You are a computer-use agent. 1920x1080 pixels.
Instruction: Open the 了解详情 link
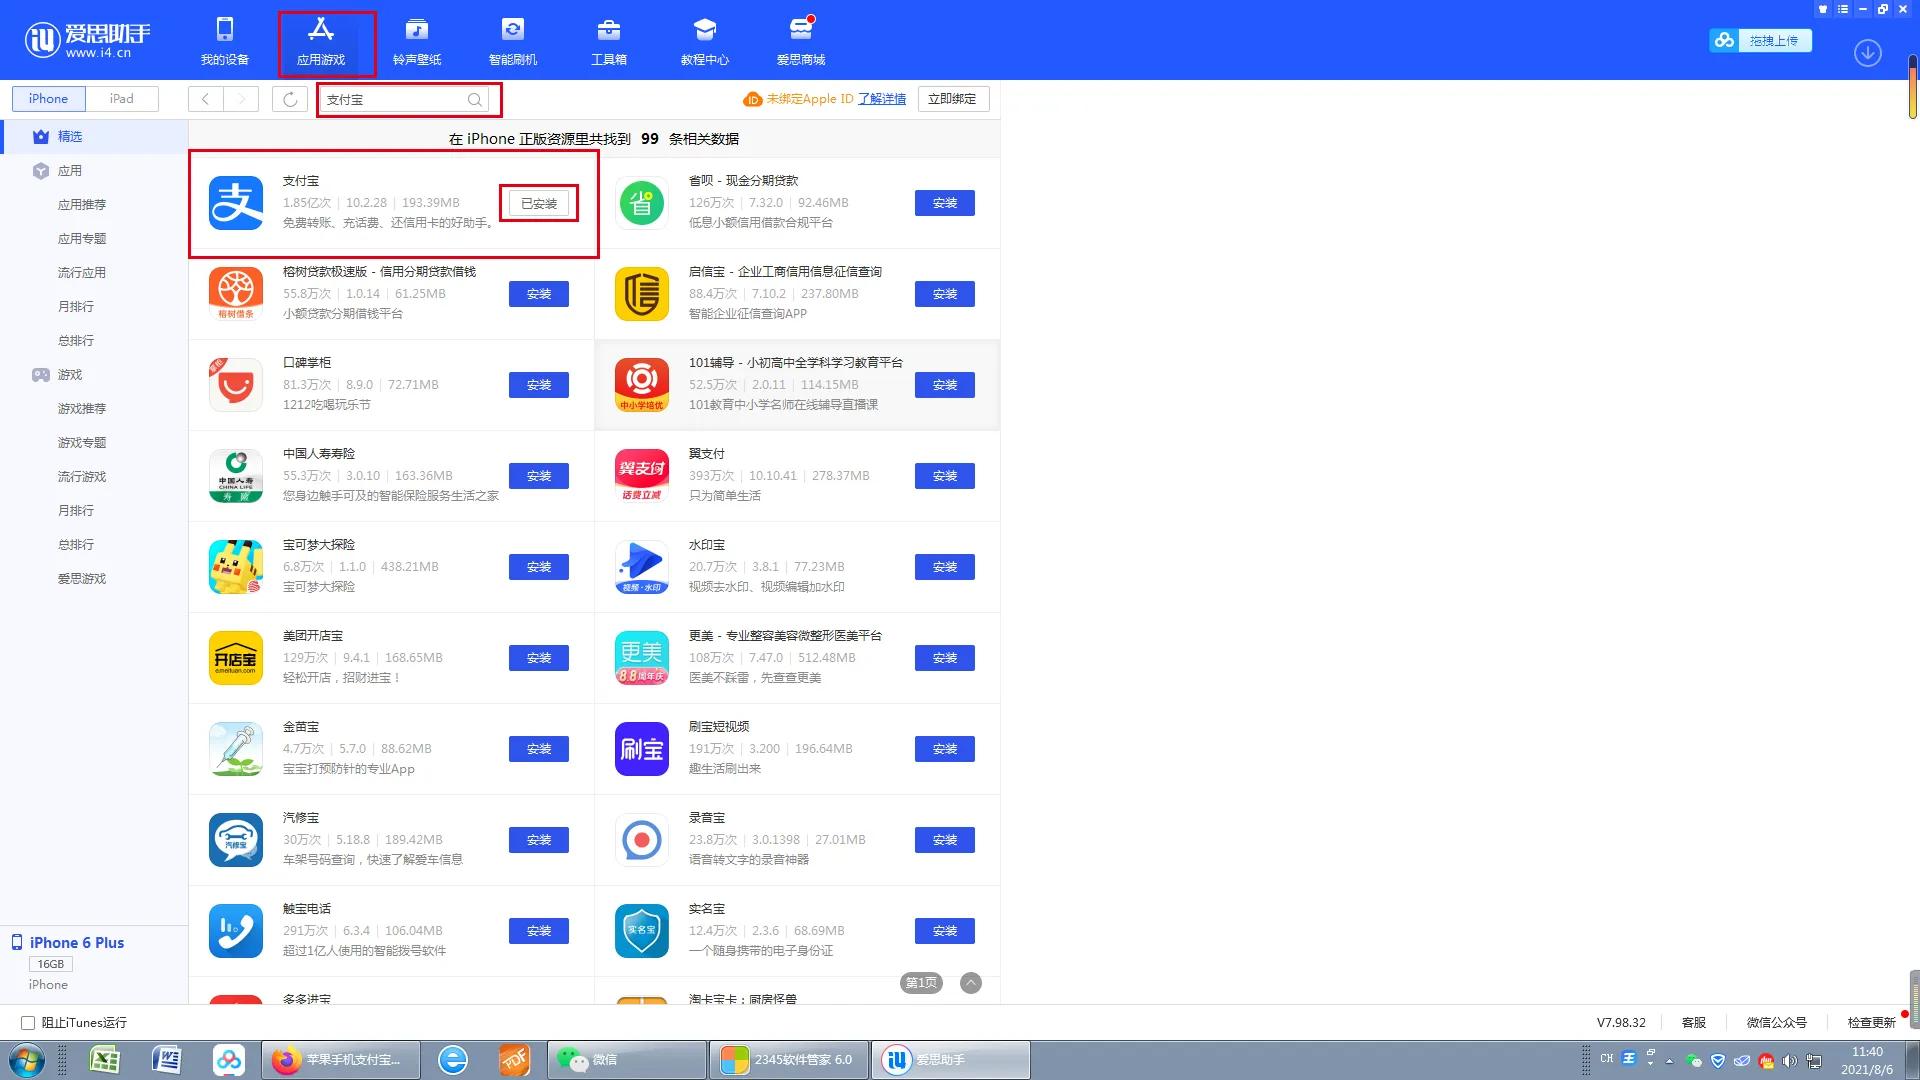pyautogui.click(x=882, y=99)
